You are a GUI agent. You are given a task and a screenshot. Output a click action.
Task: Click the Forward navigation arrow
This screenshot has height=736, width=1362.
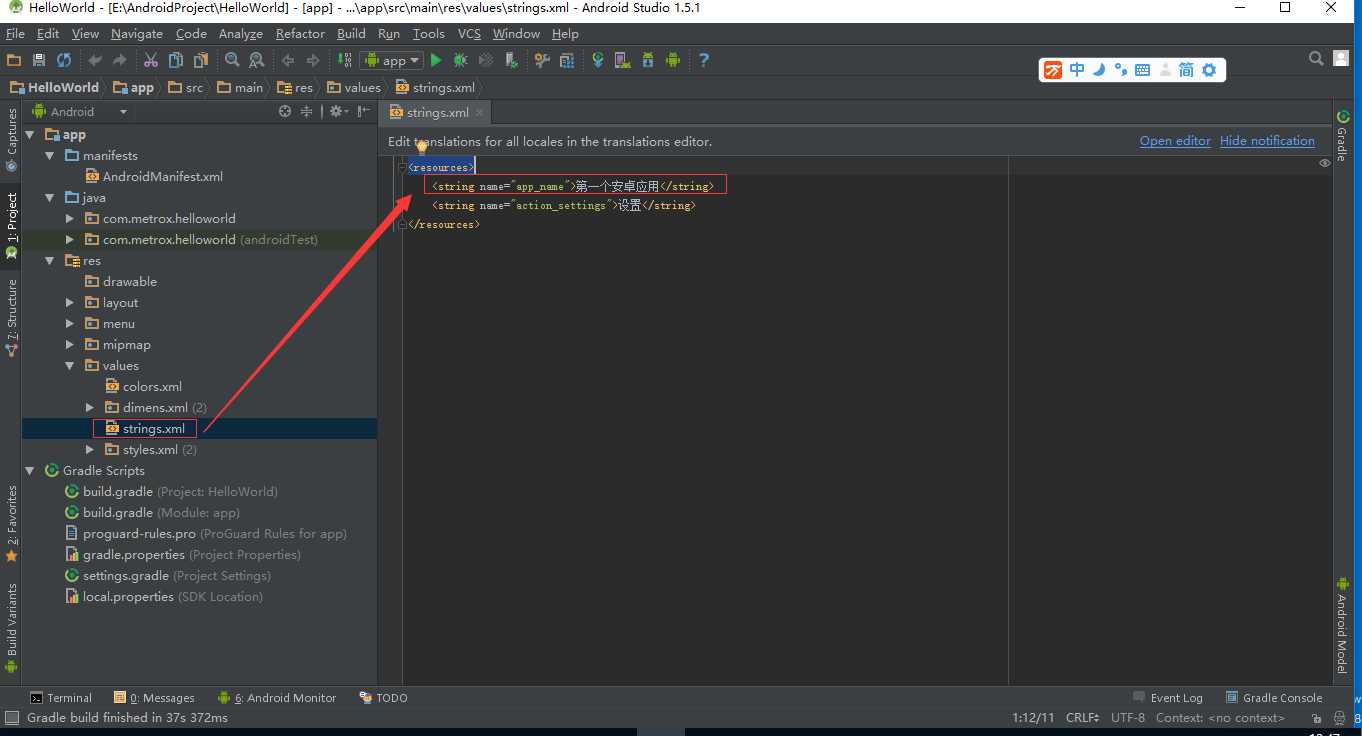tap(313, 60)
